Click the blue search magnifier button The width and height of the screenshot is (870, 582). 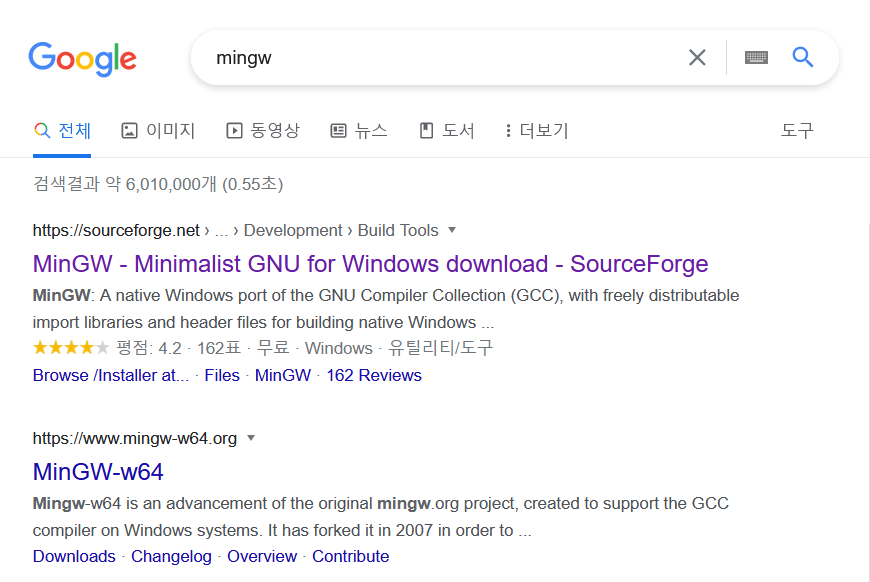(802, 57)
